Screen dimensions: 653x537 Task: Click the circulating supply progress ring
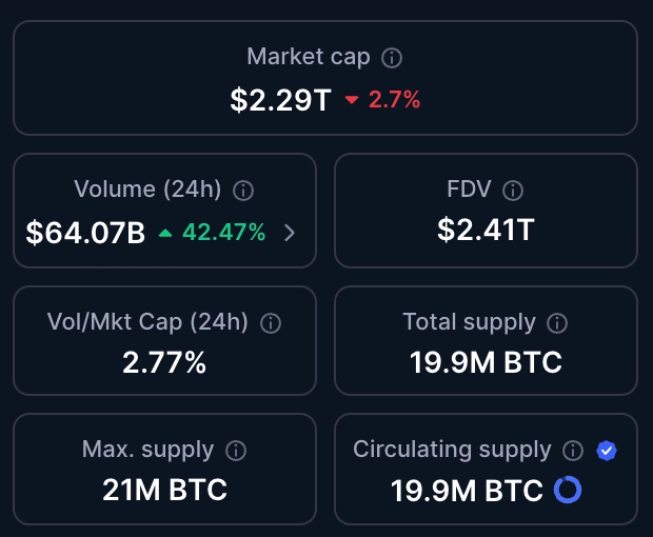567,490
